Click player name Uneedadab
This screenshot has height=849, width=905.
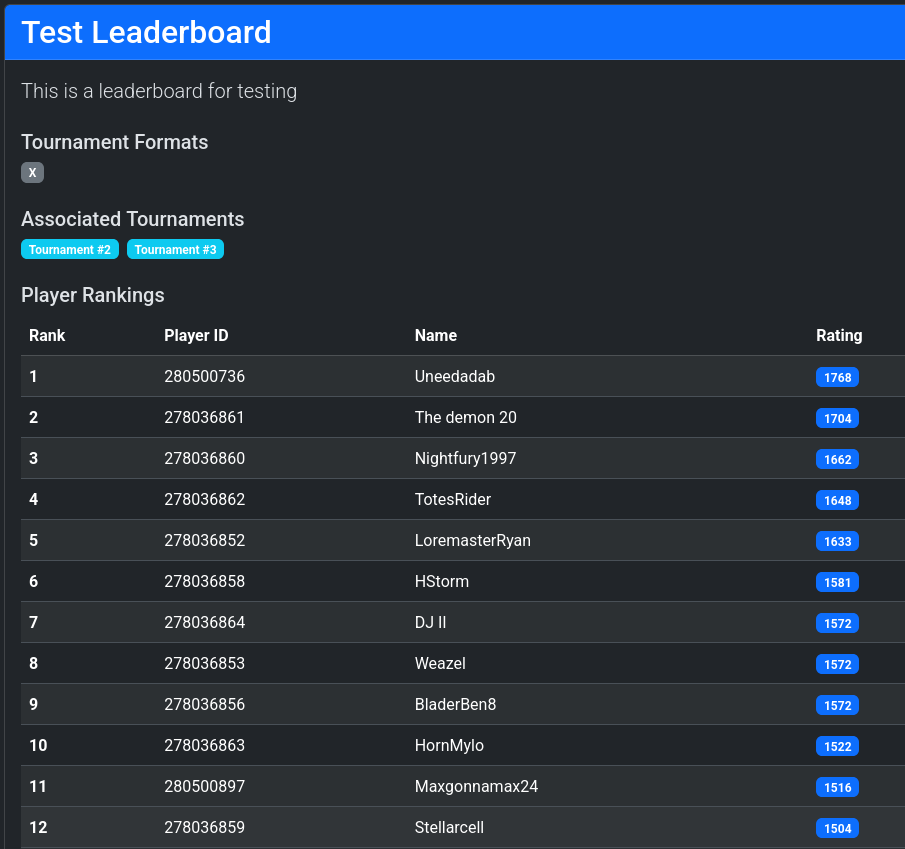(x=455, y=376)
